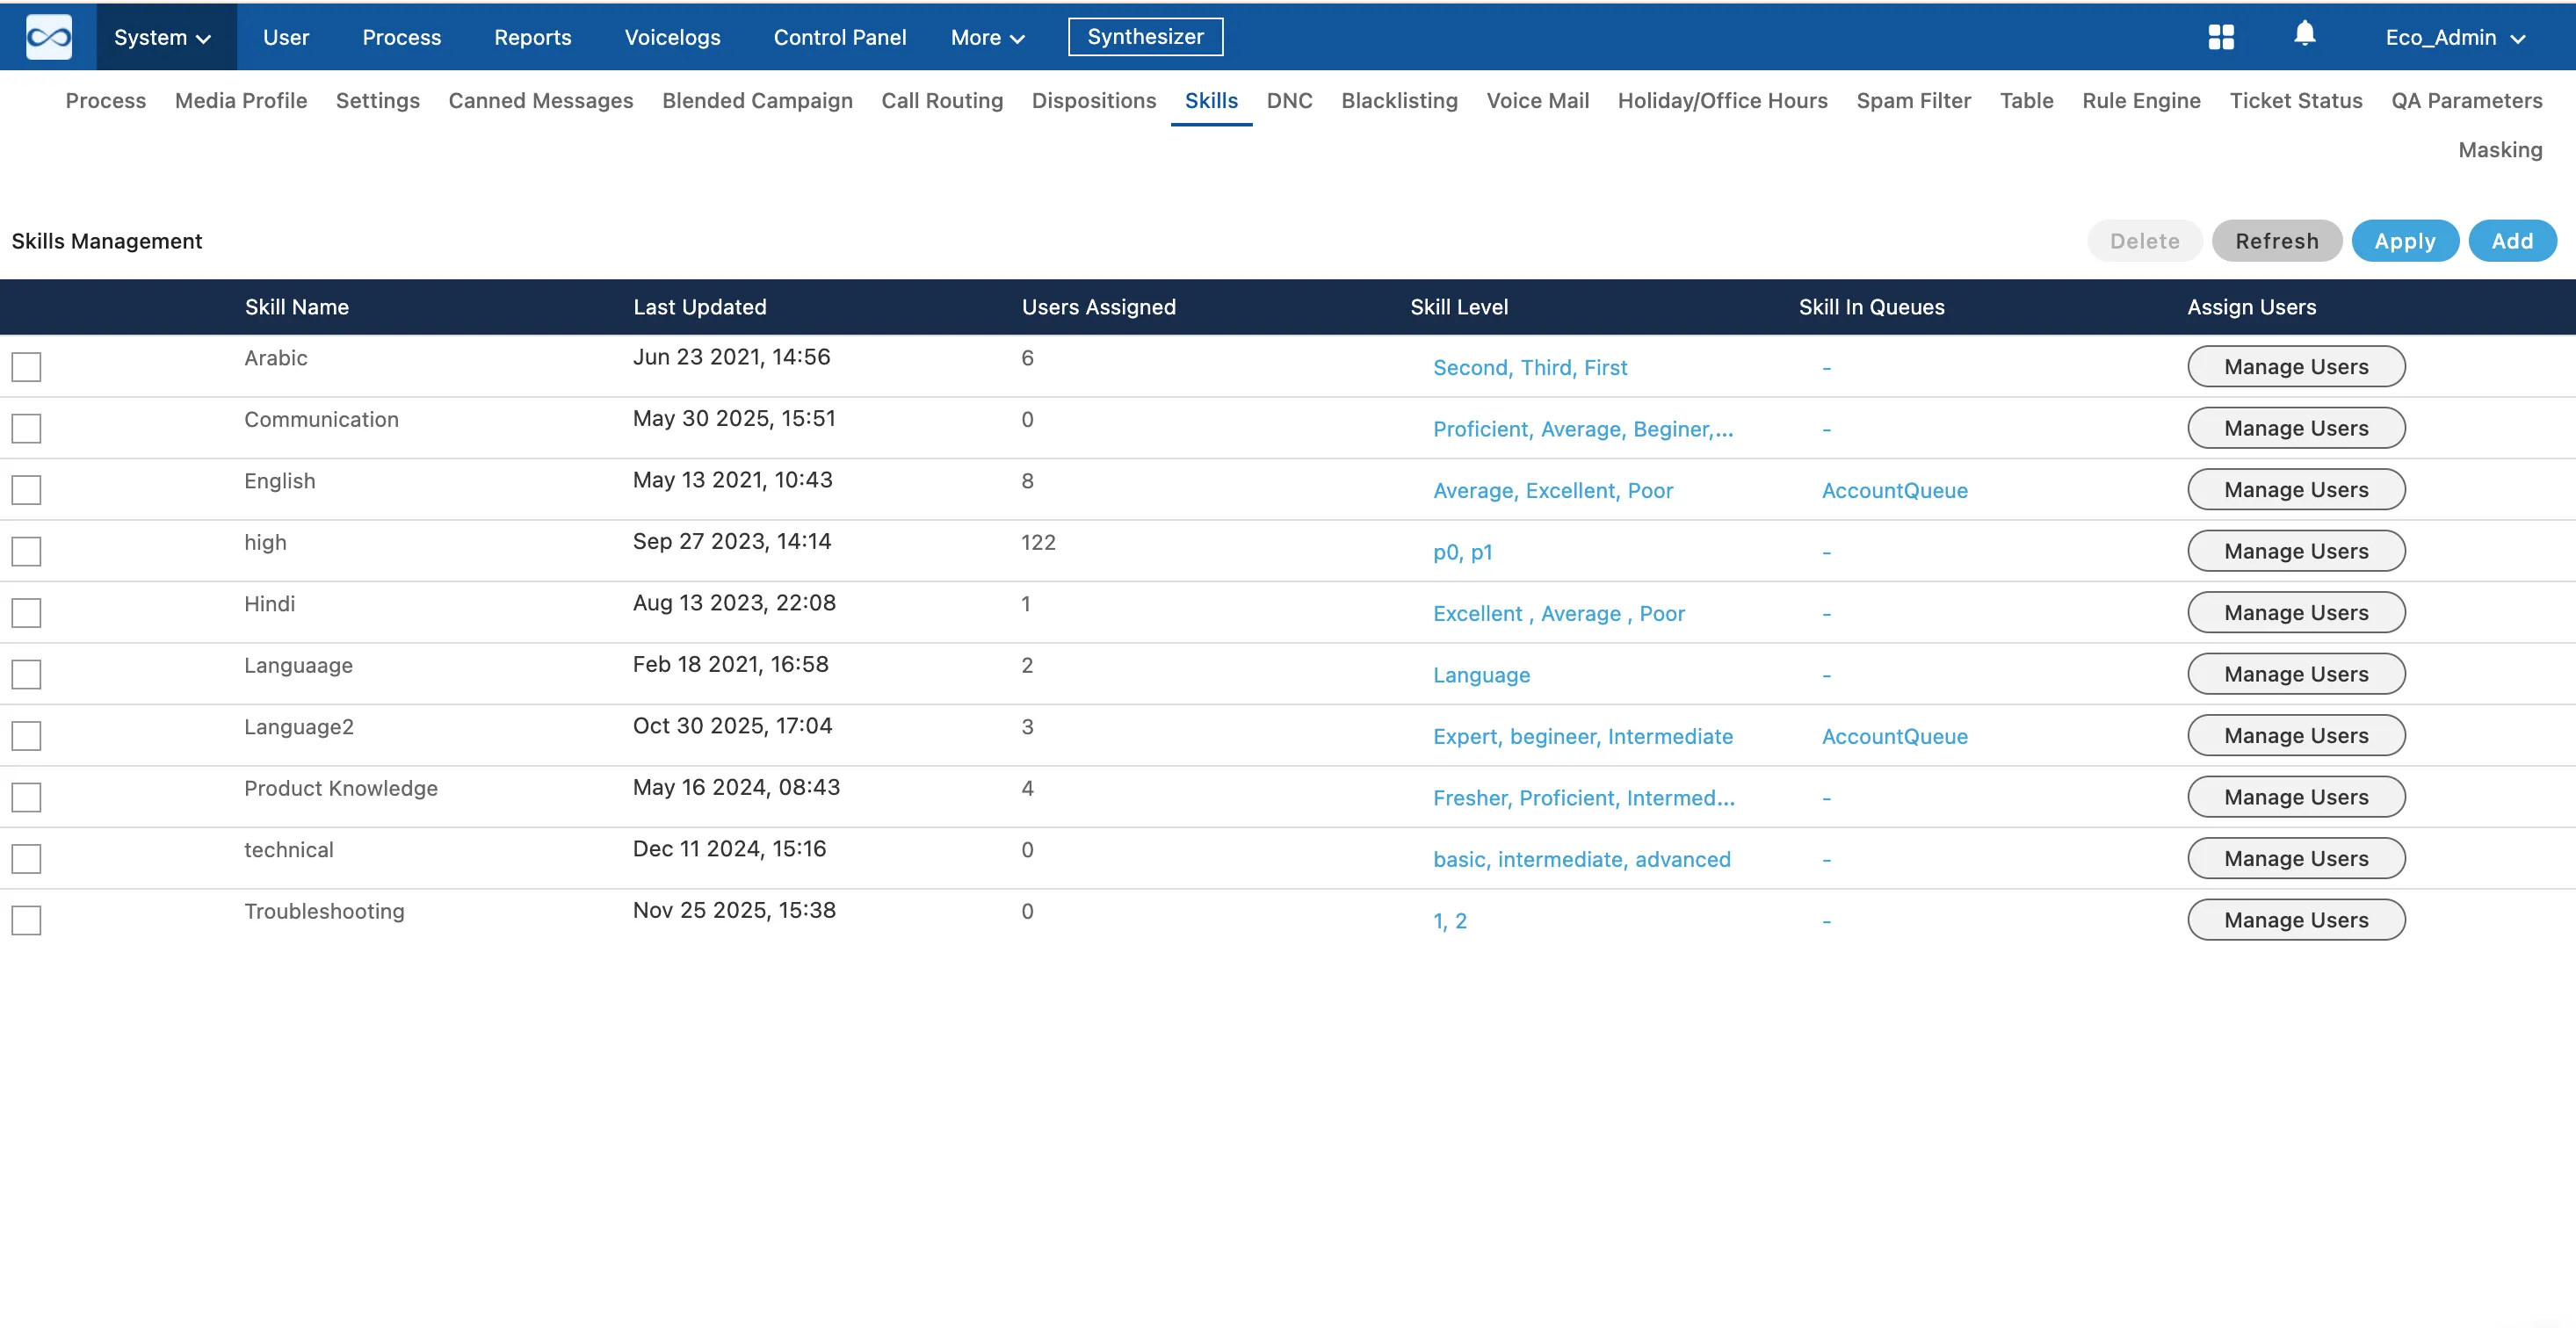Viewport: 2576px width, 1328px height.
Task: Switch to the Rule Engine tab
Action: click(x=2141, y=100)
